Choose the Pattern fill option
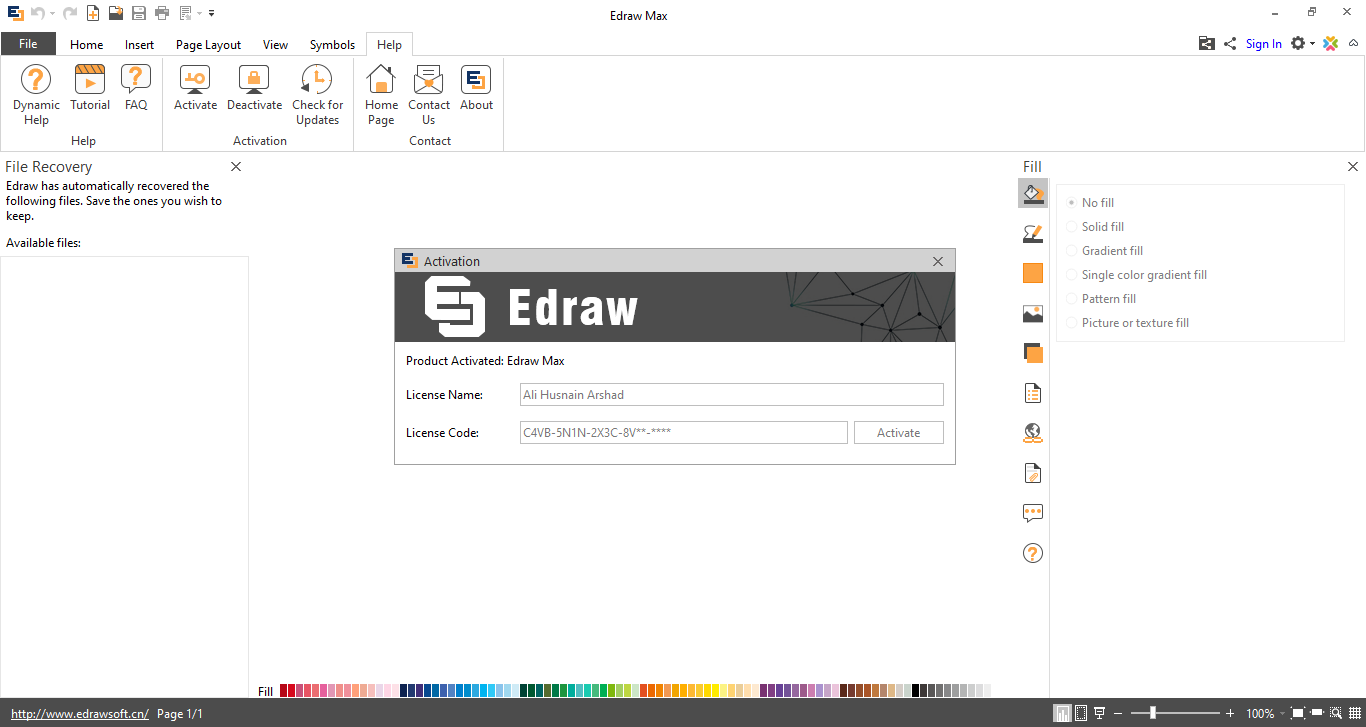The height and width of the screenshot is (727, 1366). (1101, 299)
